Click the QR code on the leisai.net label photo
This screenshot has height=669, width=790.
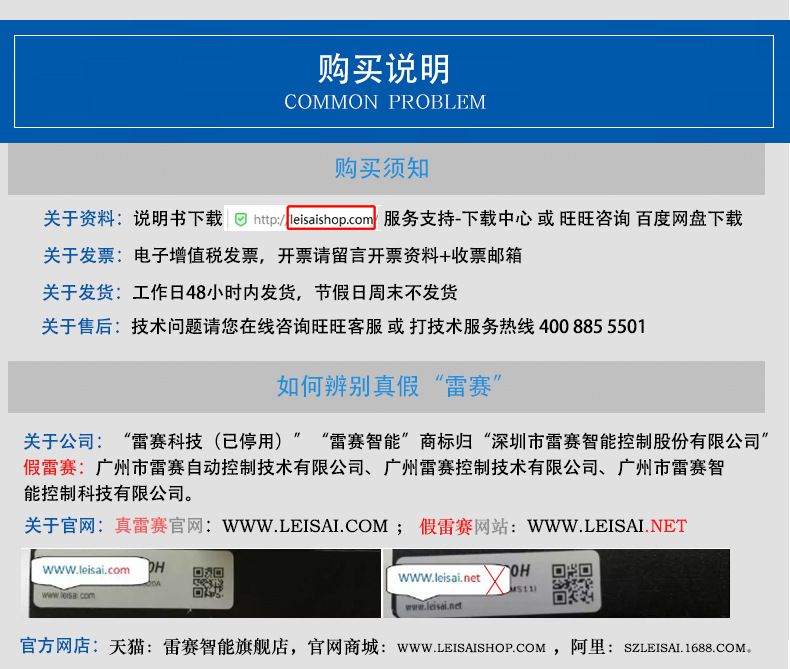click(572, 584)
